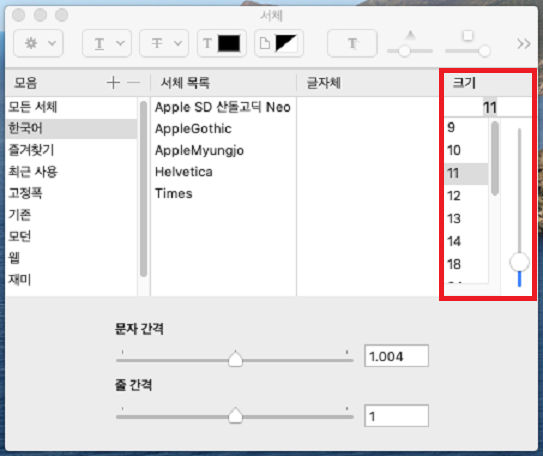Select font size 10
The image size is (543, 456).
[x=466, y=150]
